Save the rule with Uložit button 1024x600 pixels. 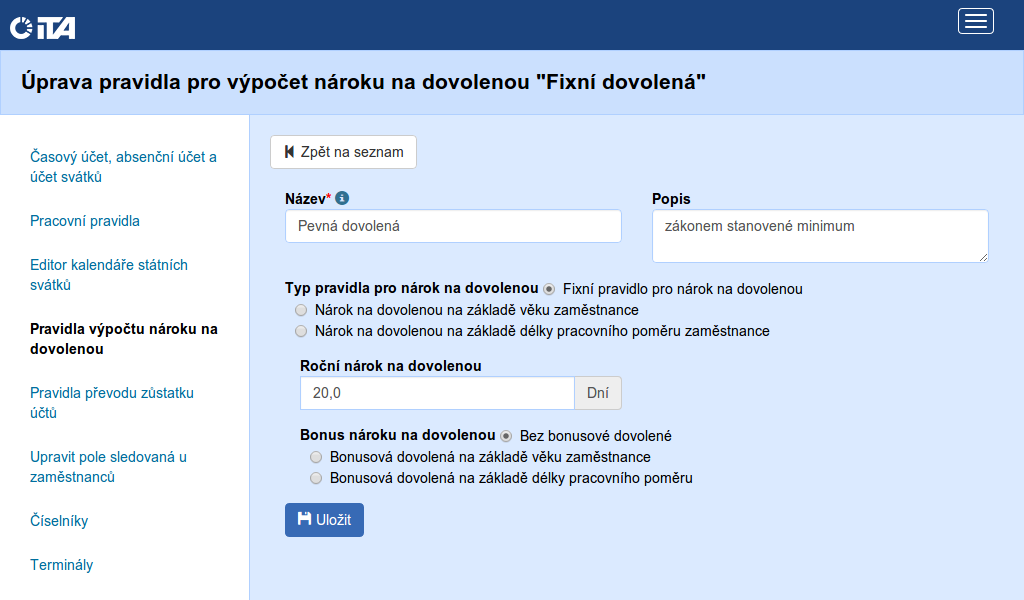324,520
